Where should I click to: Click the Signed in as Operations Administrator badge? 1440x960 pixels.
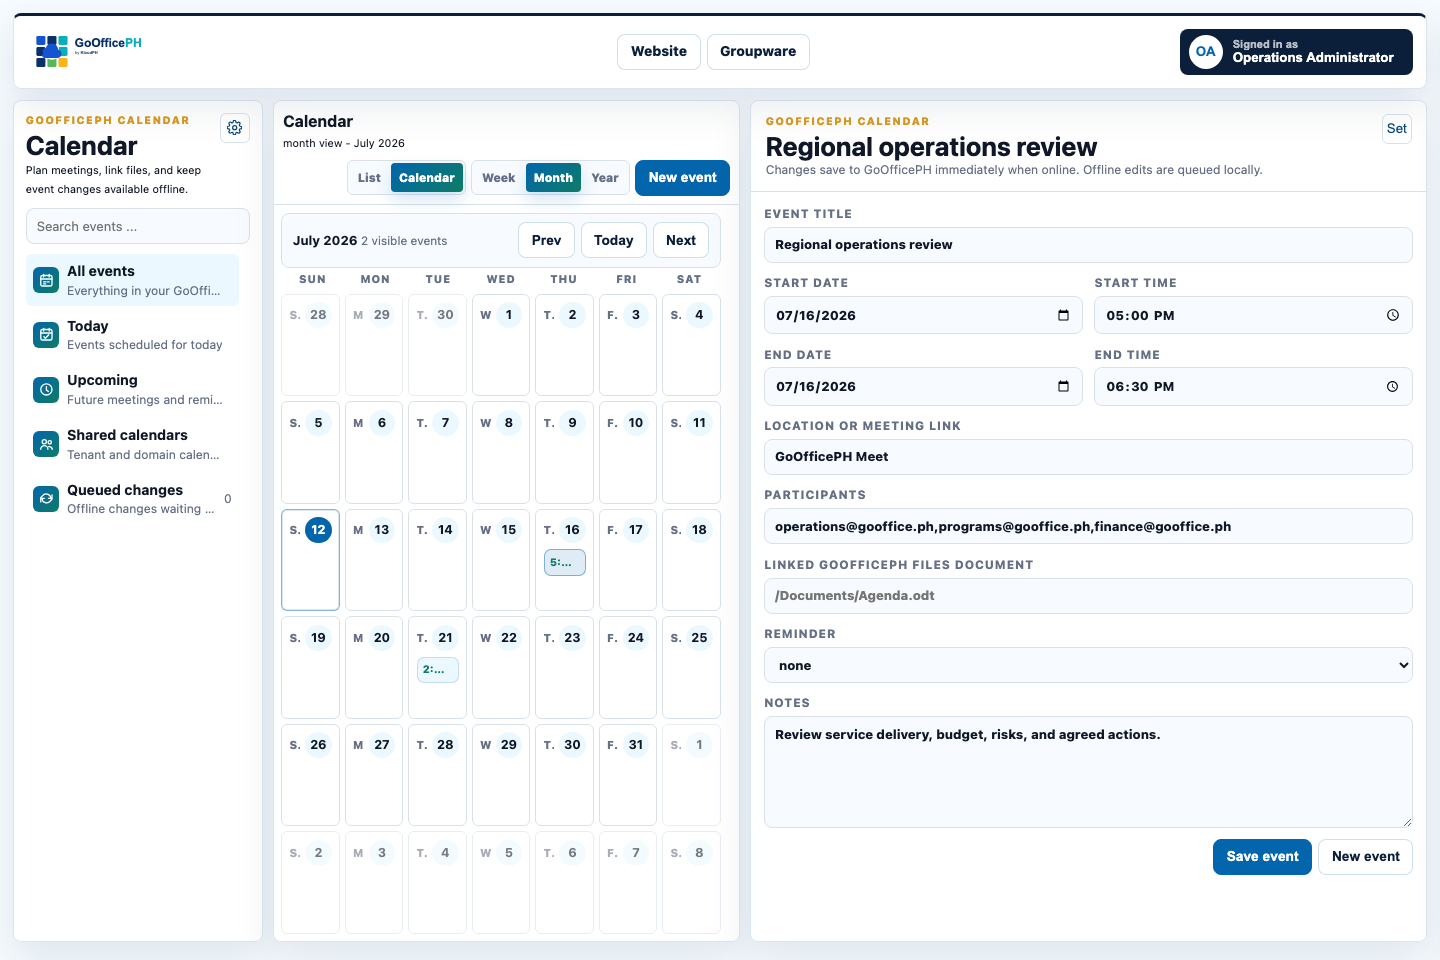(x=1296, y=52)
